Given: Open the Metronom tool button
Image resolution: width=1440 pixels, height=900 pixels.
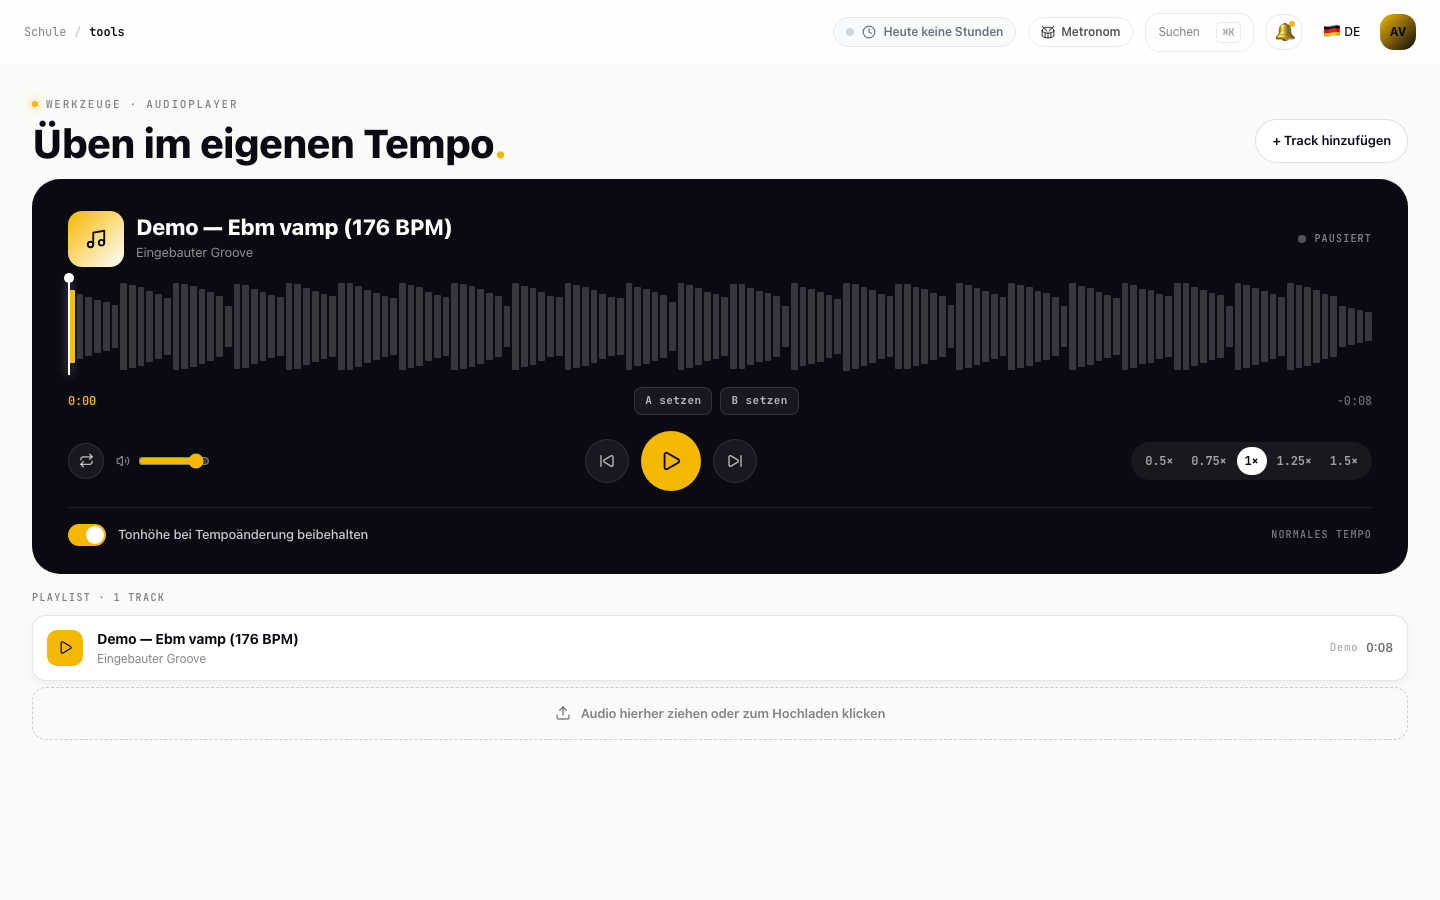Looking at the screenshot, I should [x=1080, y=32].
